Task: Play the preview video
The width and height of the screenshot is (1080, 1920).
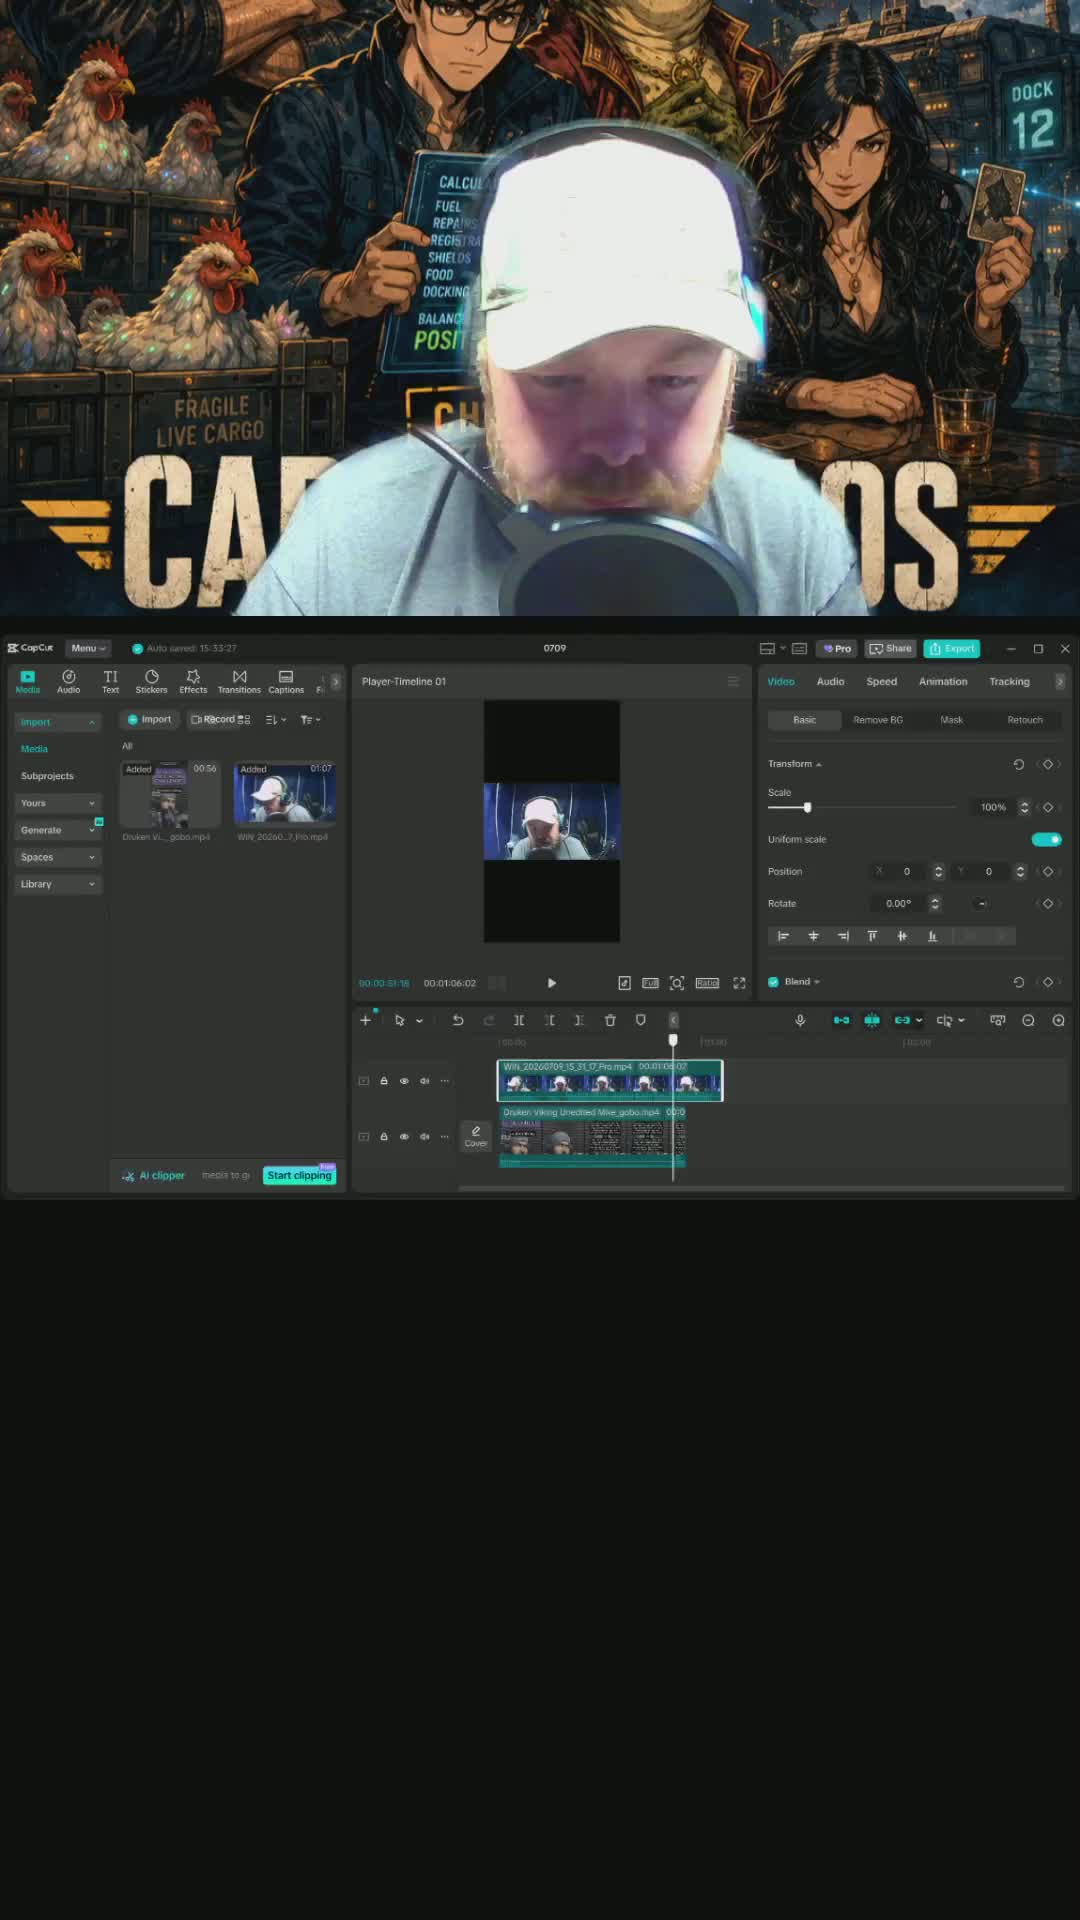Action: 551,983
